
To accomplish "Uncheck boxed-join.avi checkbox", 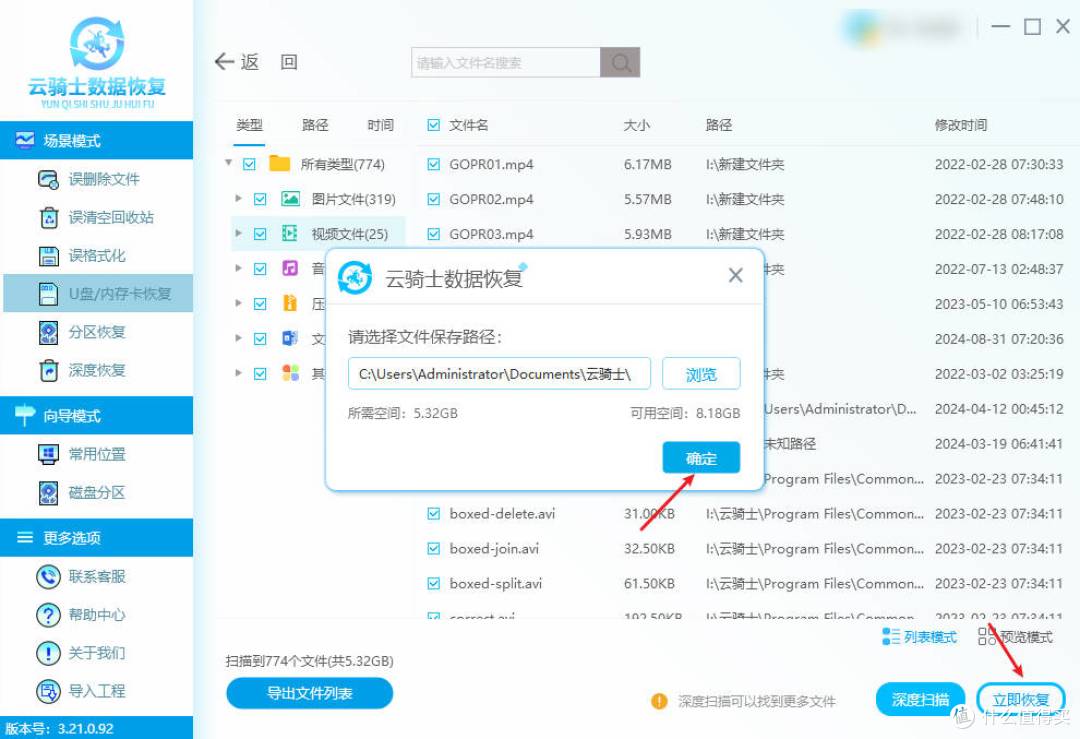I will [x=433, y=549].
